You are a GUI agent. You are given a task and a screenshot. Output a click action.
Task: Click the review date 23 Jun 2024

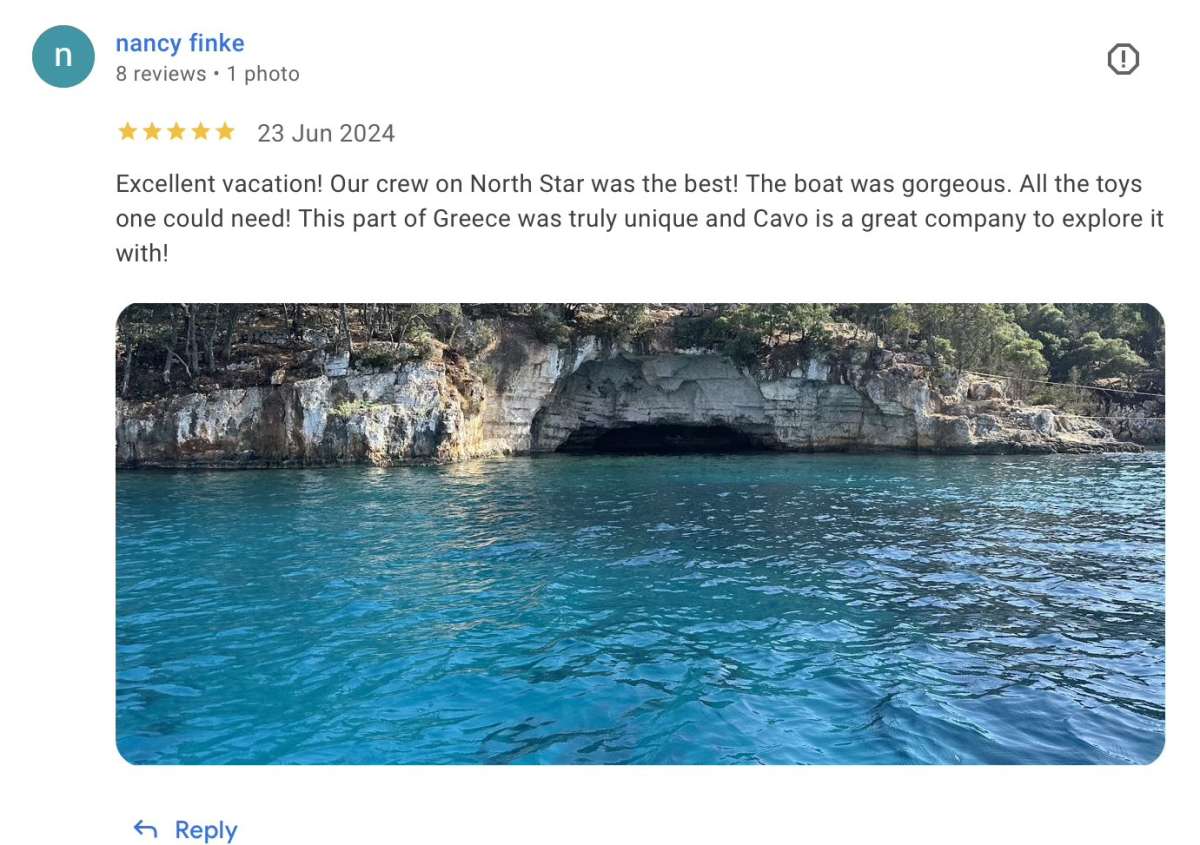pyautogui.click(x=326, y=134)
